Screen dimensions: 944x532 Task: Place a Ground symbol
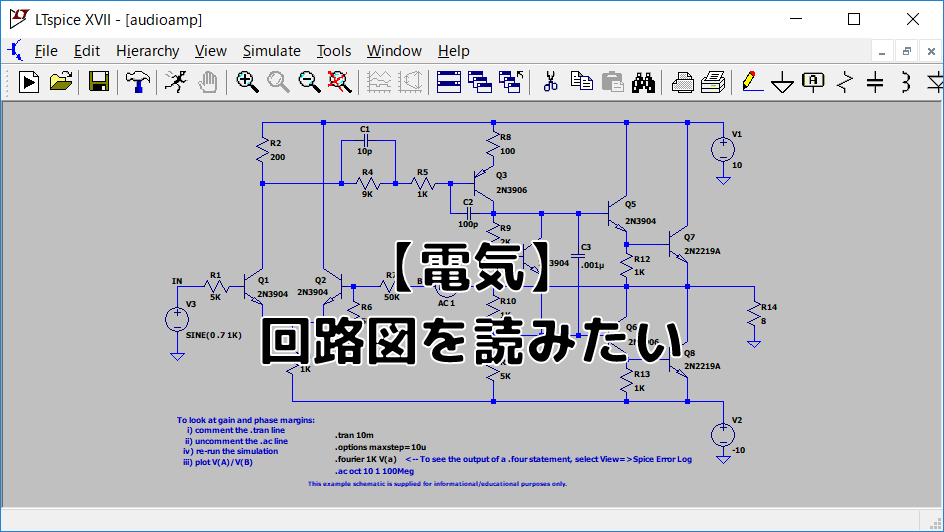[x=782, y=82]
